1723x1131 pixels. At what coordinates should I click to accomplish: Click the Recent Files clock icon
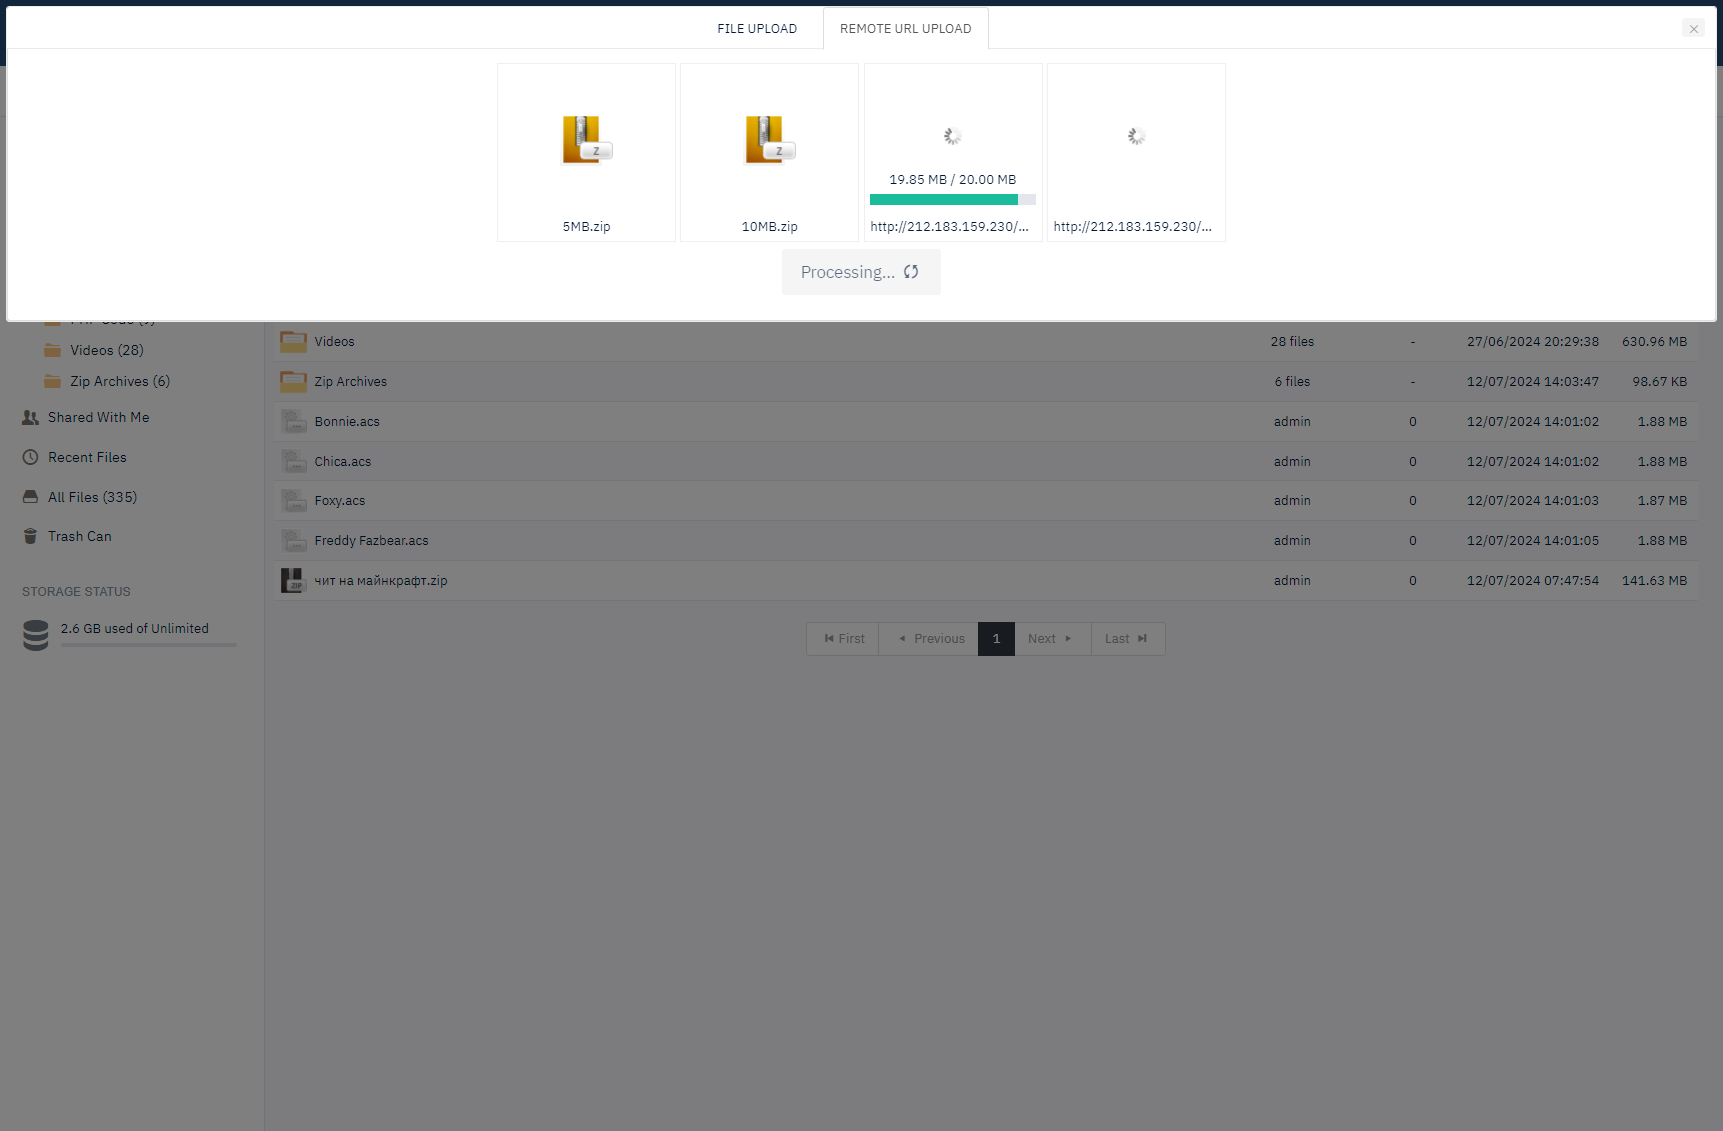pyautogui.click(x=31, y=458)
